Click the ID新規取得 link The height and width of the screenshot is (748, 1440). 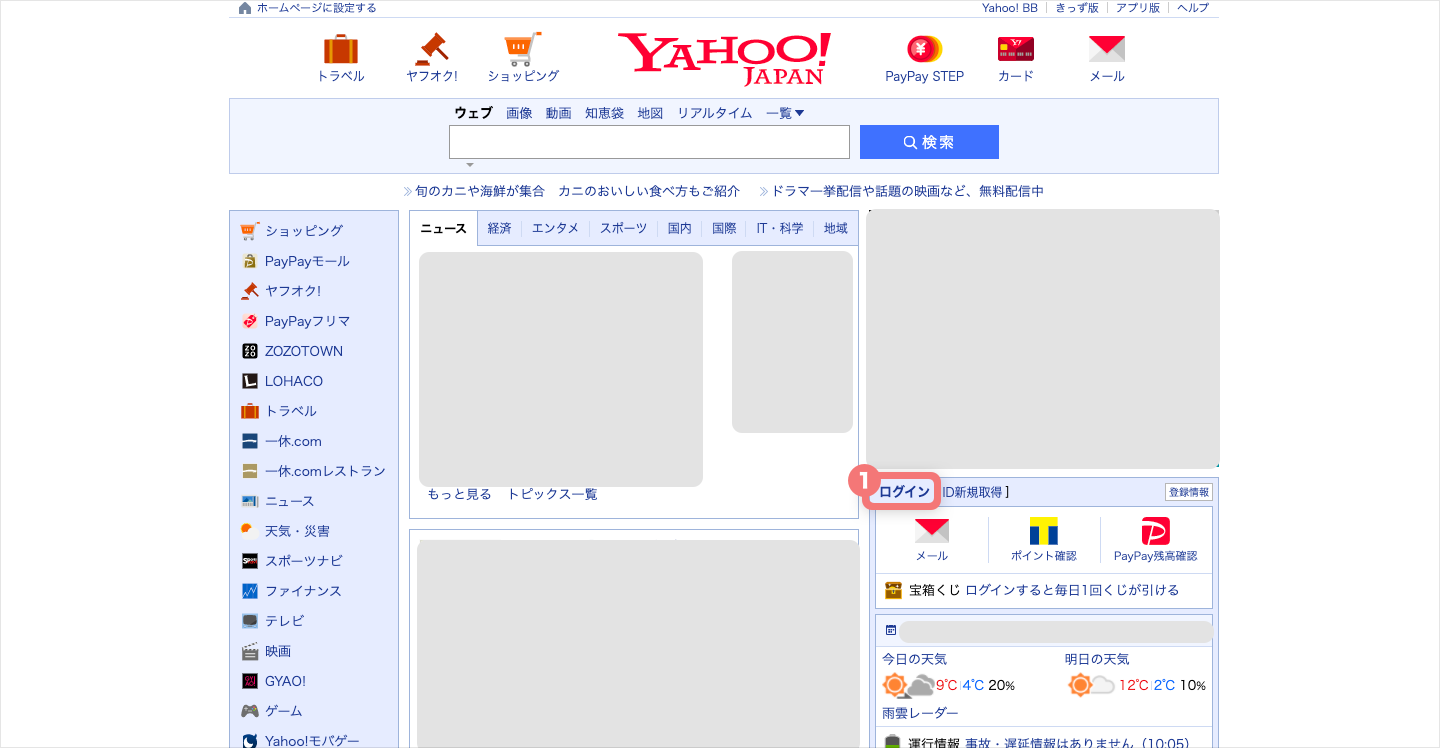pos(973,492)
